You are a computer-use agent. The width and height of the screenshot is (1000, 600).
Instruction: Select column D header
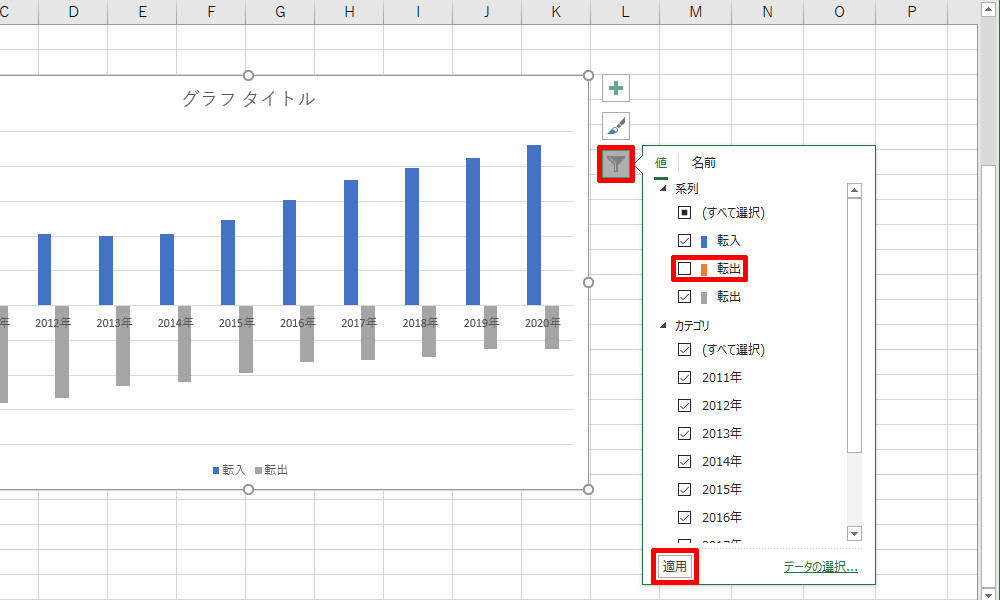pos(73,11)
